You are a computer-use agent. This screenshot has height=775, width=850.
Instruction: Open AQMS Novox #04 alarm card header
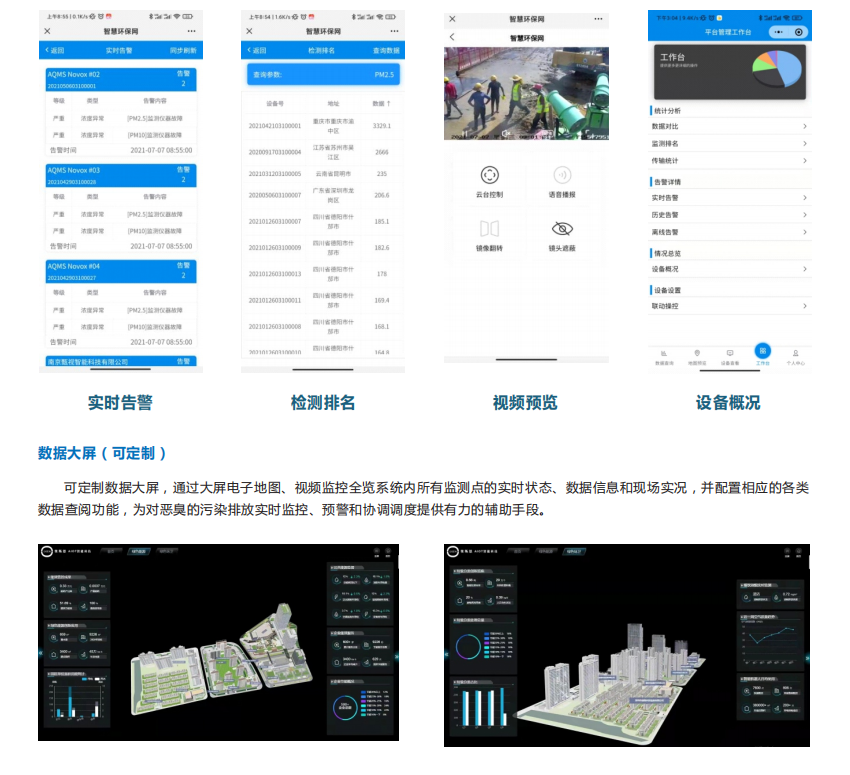(x=121, y=271)
